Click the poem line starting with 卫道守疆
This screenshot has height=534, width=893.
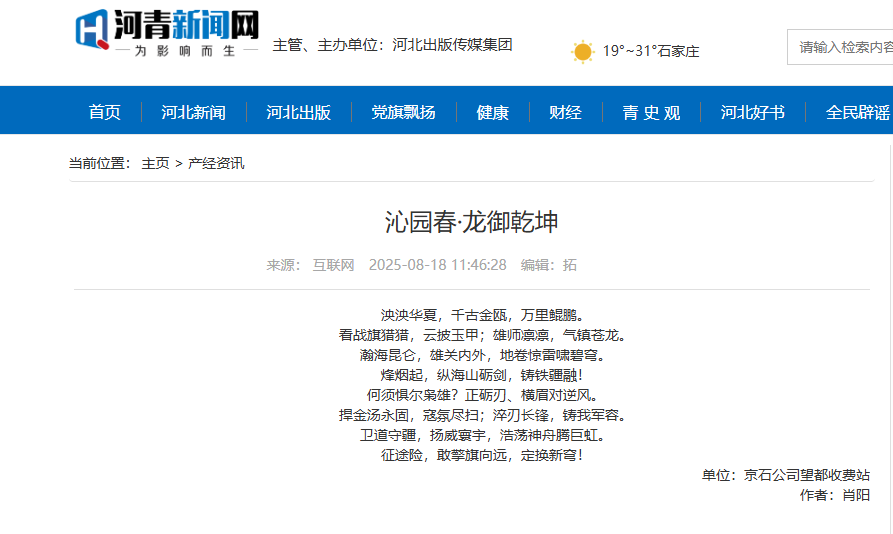[x=482, y=435]
